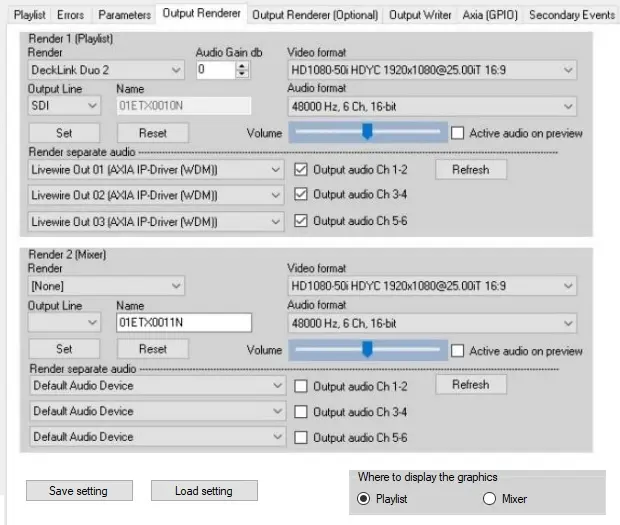Enable Active audio on preview for Render 1
Image resolution: width=620 pixels, height=525 pixels.
click(x=458, y=133)
